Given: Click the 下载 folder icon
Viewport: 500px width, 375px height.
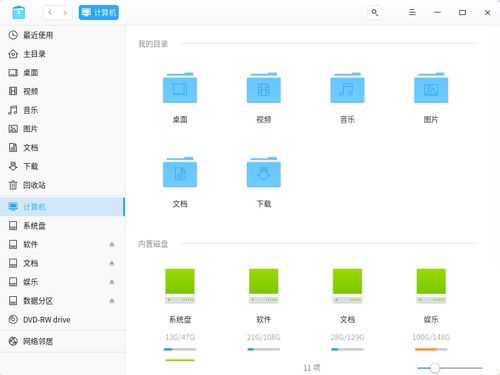Looking at the screenshot, I should pyautogui.click(x=264, y=172).
